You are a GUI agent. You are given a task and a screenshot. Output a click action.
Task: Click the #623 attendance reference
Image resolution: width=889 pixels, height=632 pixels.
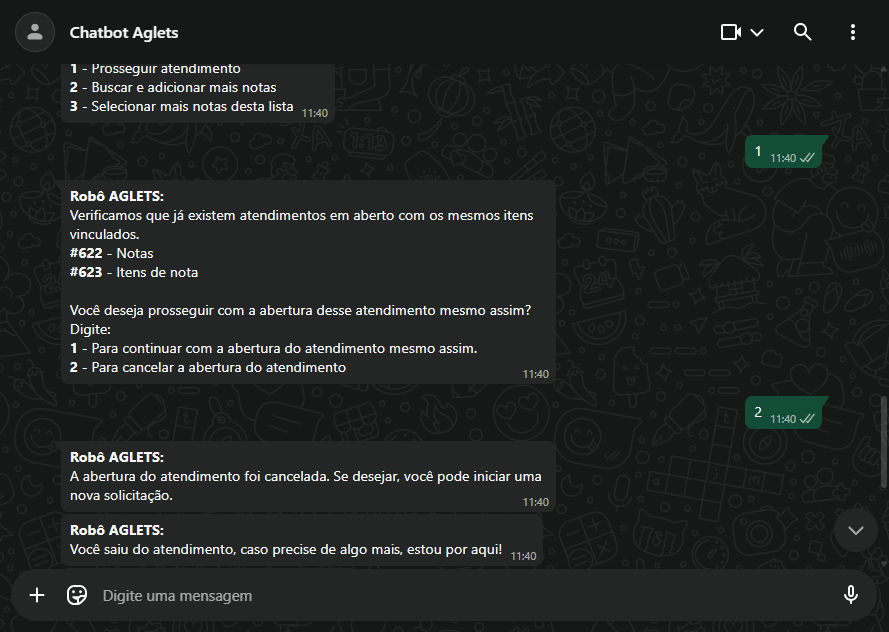(86, 272)
